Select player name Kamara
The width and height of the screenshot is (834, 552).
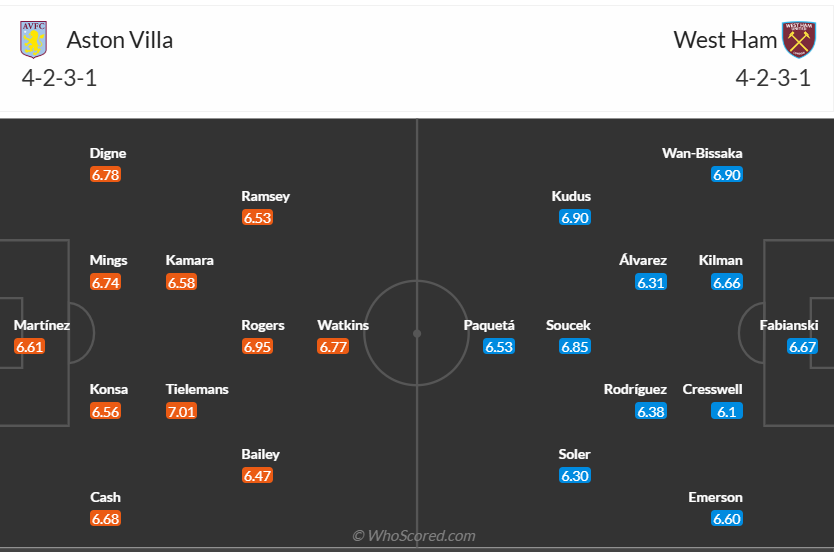pos(190,261)
